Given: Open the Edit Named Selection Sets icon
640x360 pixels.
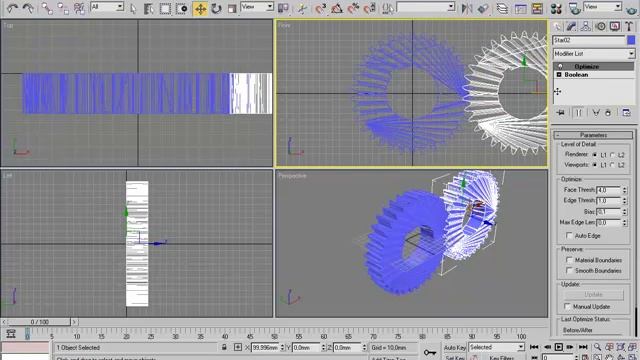Looking at the screenshot, I should (388, 8).
